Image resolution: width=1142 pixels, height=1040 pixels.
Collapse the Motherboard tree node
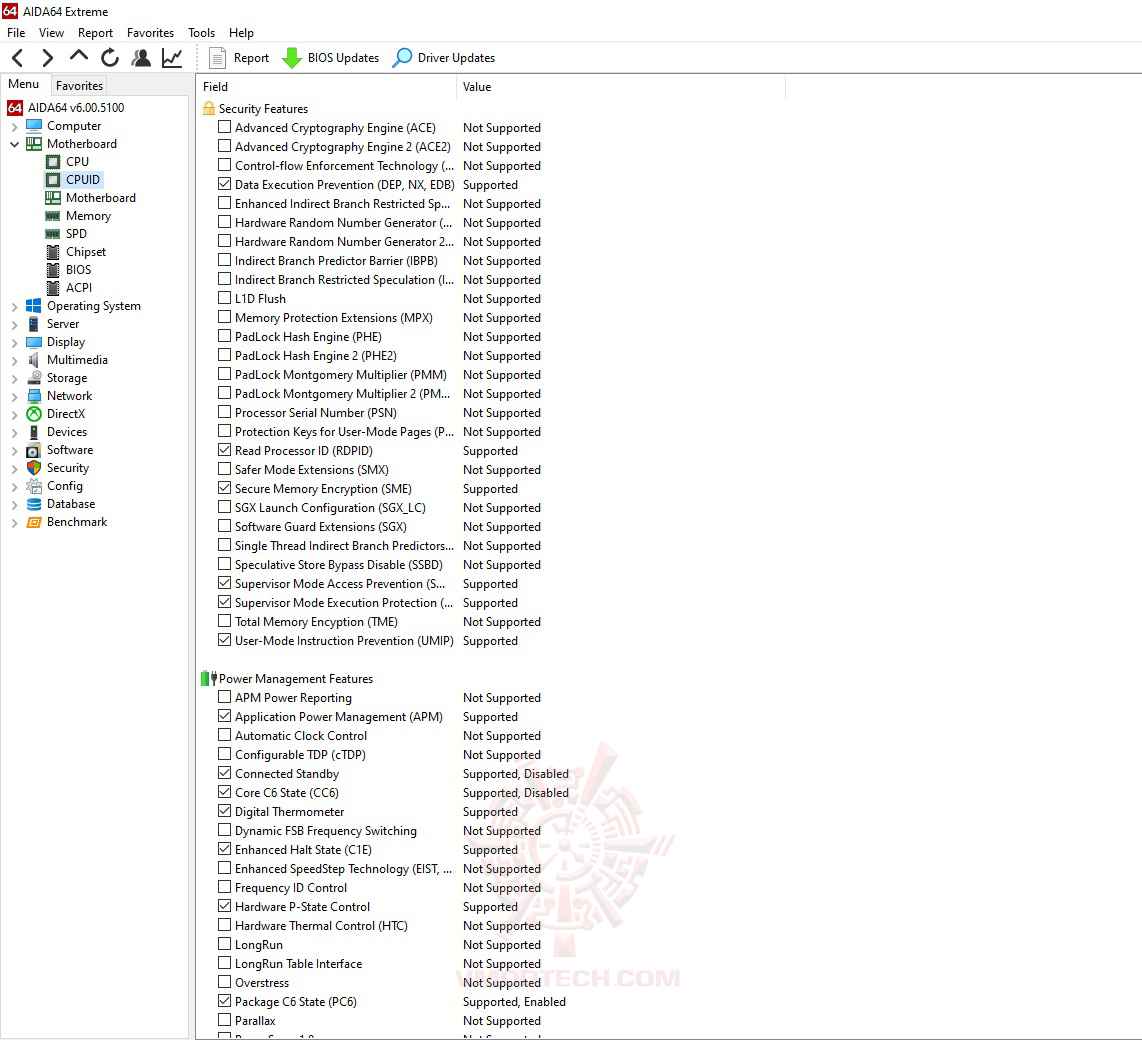click(14, 144)
